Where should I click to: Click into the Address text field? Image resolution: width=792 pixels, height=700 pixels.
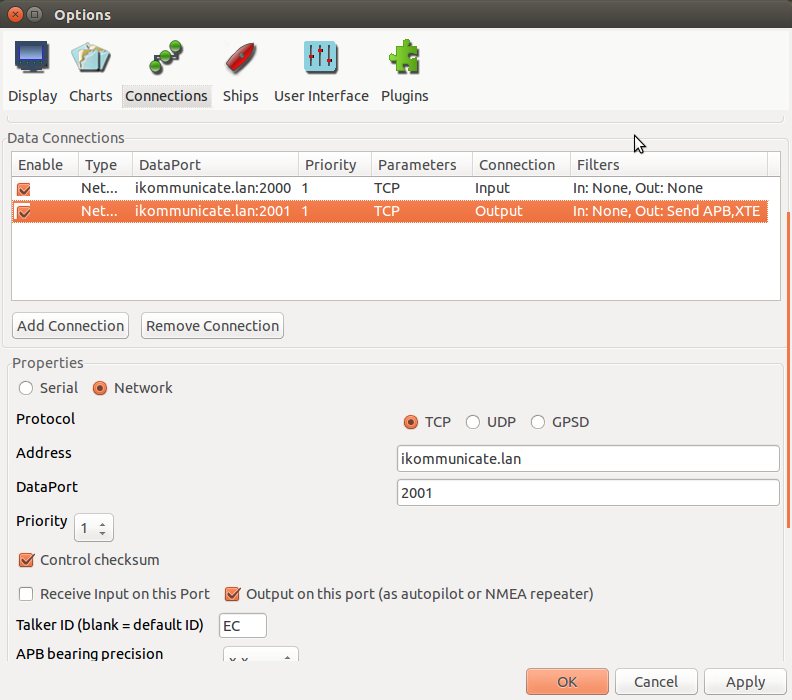(587, 459)
